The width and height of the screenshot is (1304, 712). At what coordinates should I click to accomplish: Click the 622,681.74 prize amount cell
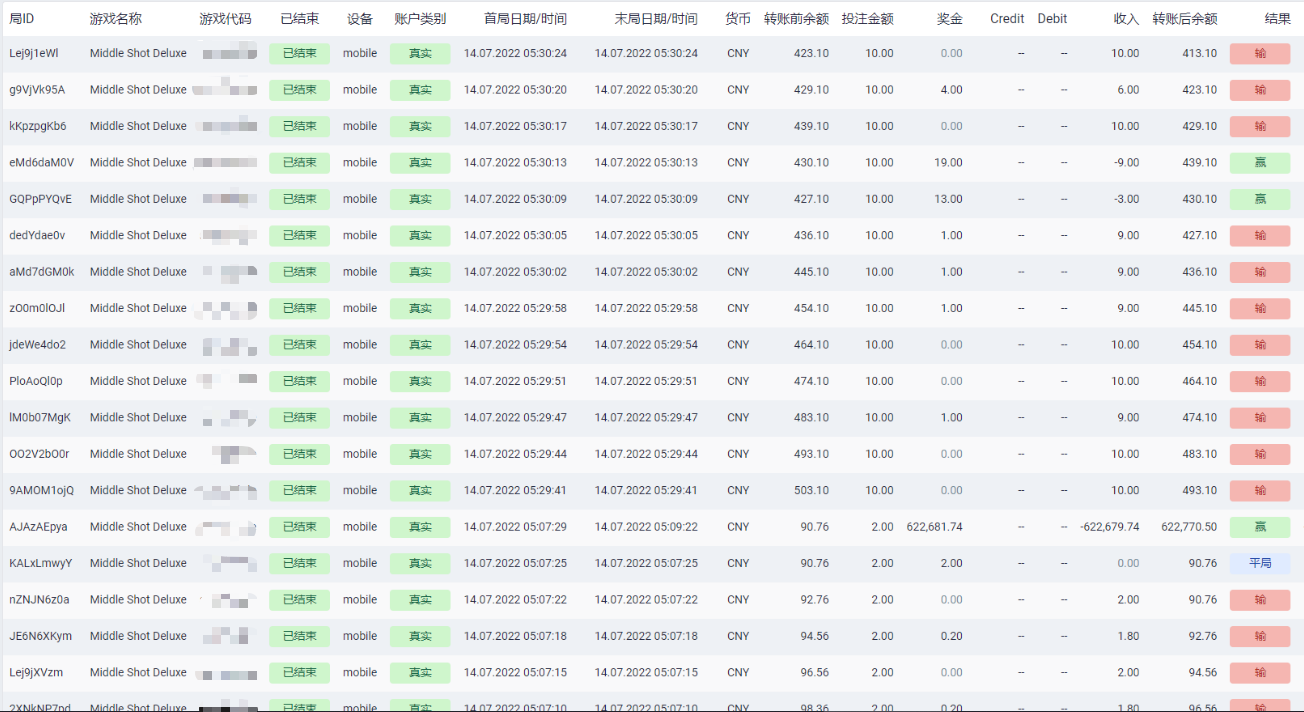click(x=934, y=527)
